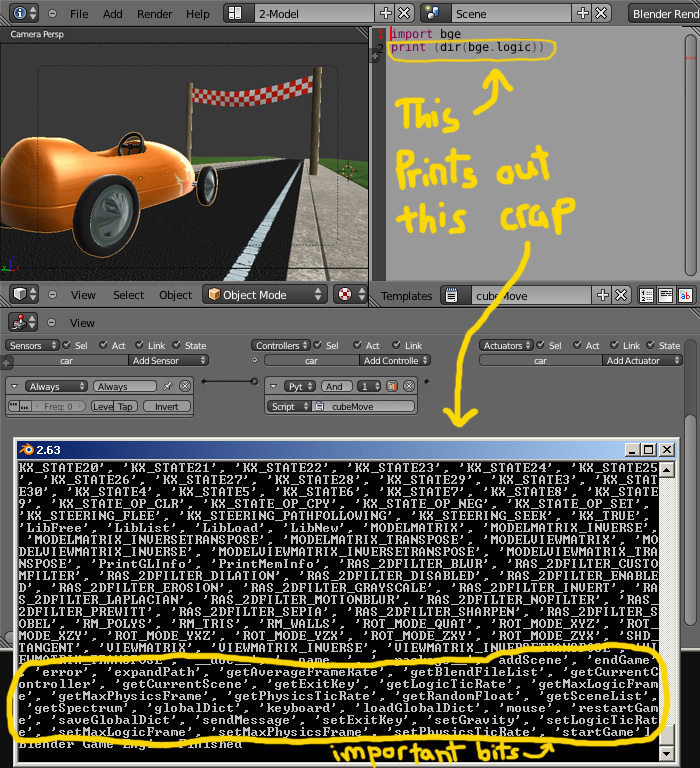Enable the Level triggering button
Viewport: 700px width, 768px height.
[102, 407]
